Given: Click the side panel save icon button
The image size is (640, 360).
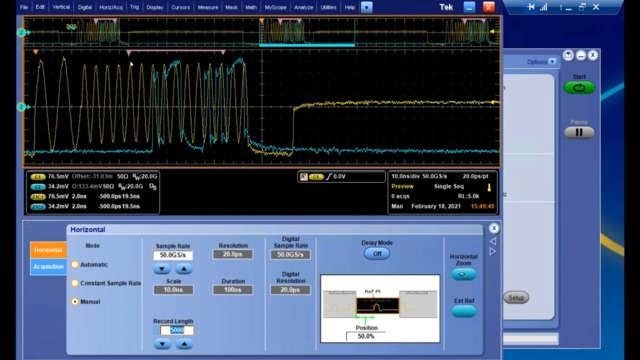Looking at the screenshot, I should coord(568,55).
